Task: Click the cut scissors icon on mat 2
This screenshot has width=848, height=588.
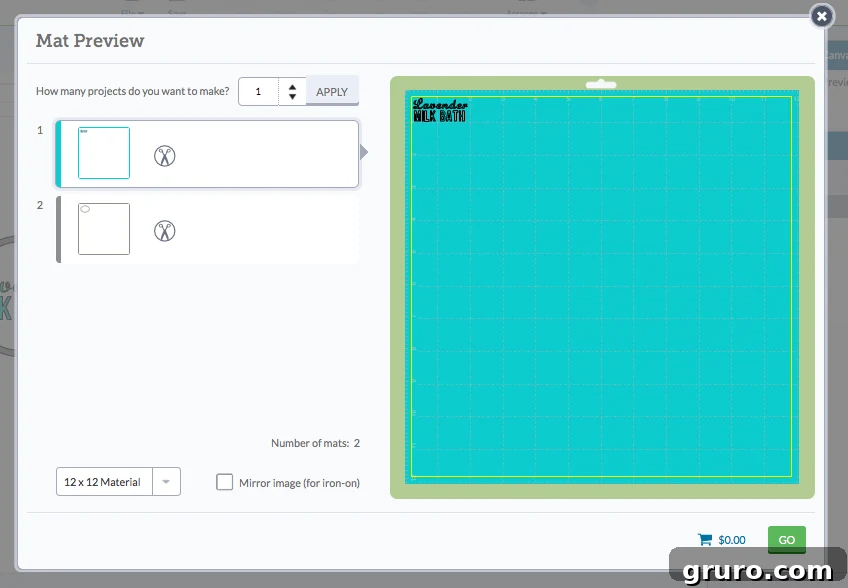Action: pos(164,232)
